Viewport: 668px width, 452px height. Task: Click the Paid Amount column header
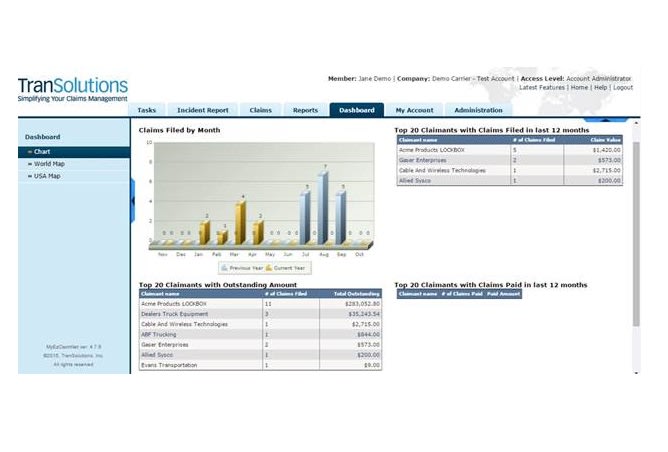pyautogui.click(x=504, y=294)
